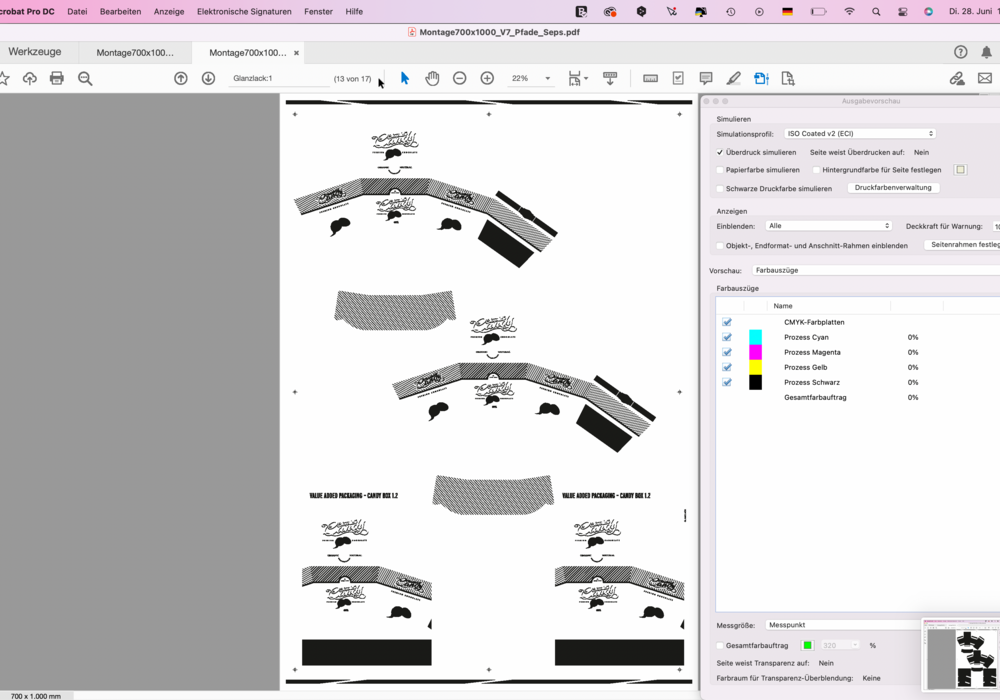Open the Wi-Fi status menu

coord(849,11)
